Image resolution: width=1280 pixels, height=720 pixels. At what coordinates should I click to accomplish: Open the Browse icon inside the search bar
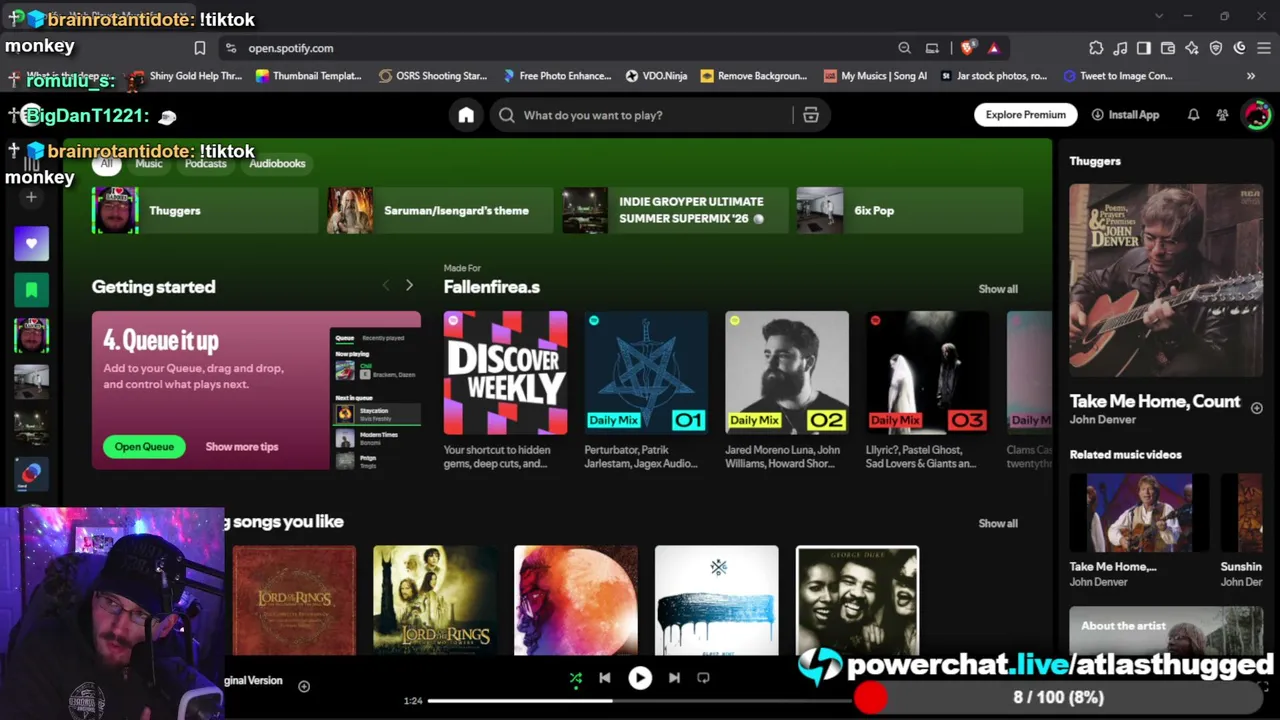click(811, 115)
